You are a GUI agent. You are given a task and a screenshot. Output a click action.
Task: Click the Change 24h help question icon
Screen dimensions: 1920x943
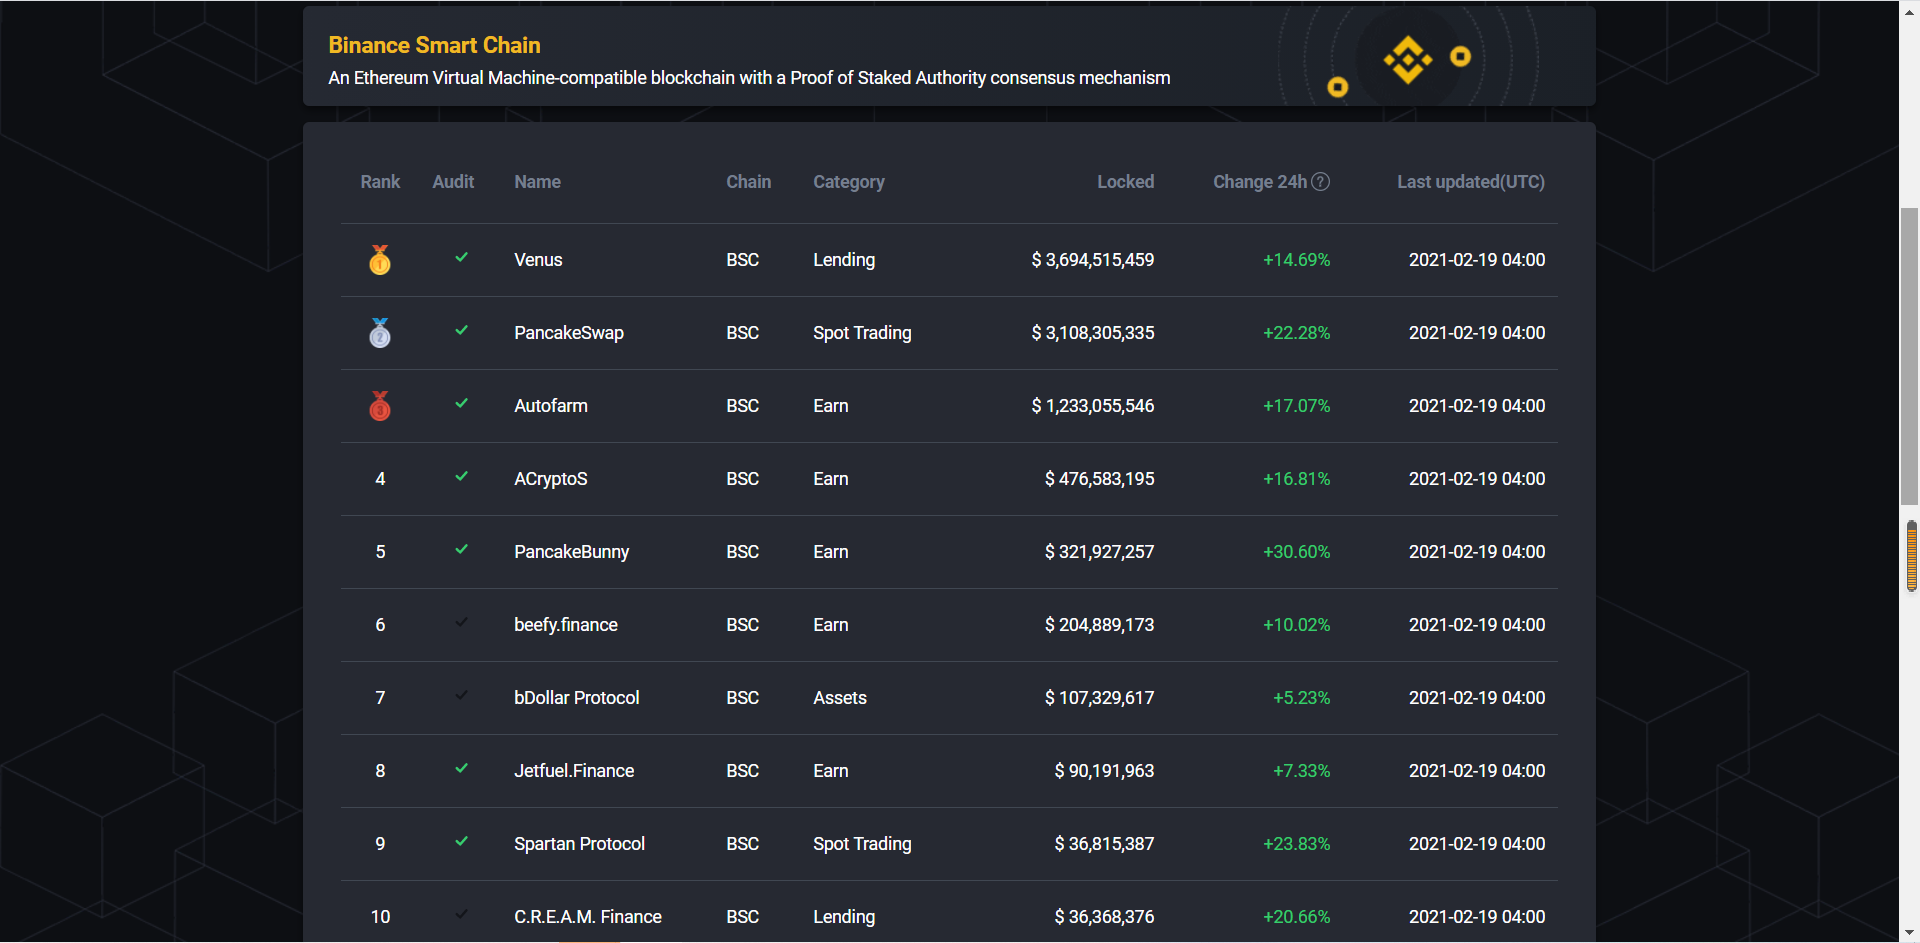[1320, 182]
